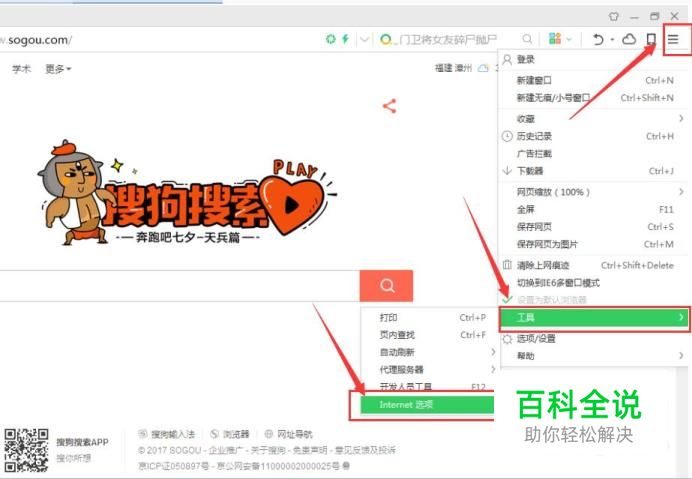Expand the highlighted 工具 submenu
Viewport: 692px width, 479px height.
pos(594,318)
